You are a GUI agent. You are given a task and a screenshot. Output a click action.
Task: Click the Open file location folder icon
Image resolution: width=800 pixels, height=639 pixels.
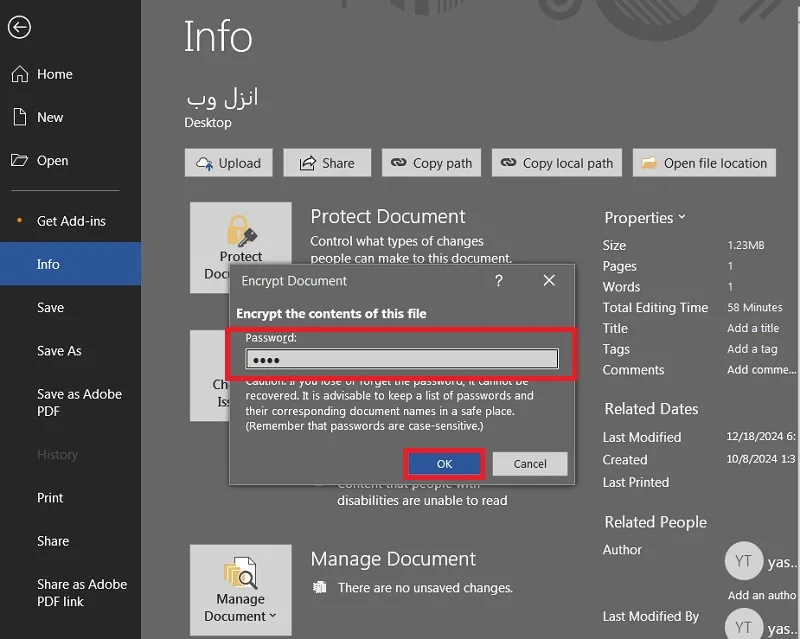pyautogui.click(x=648, y=163)
